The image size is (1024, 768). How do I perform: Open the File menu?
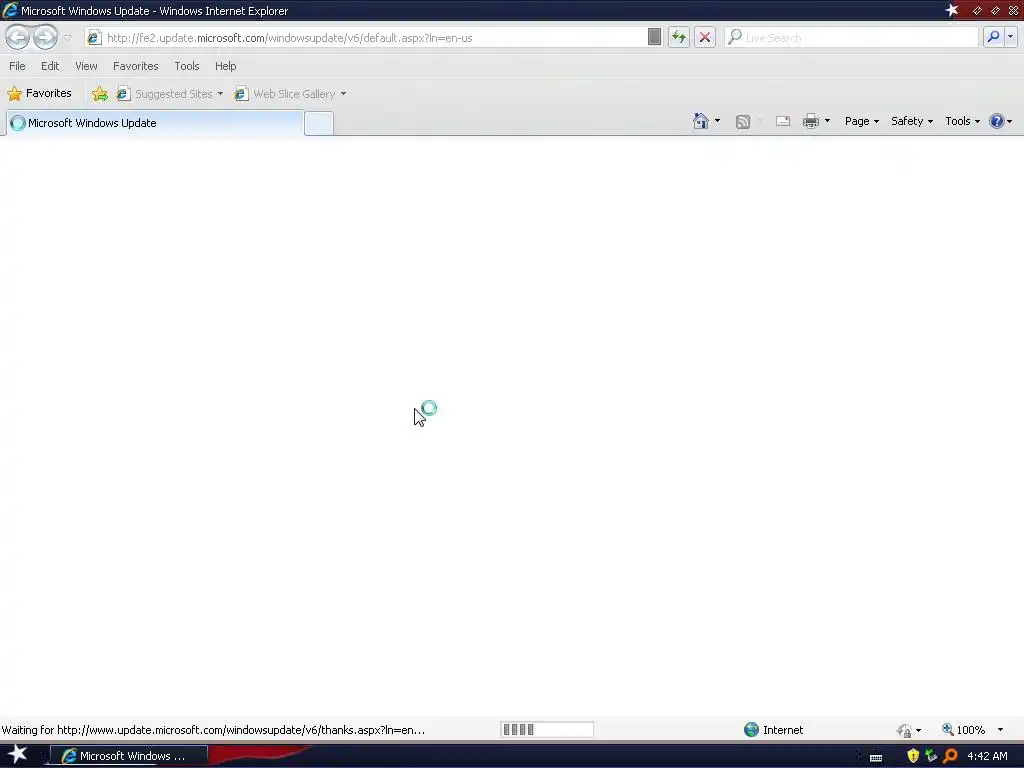point(17,66)
